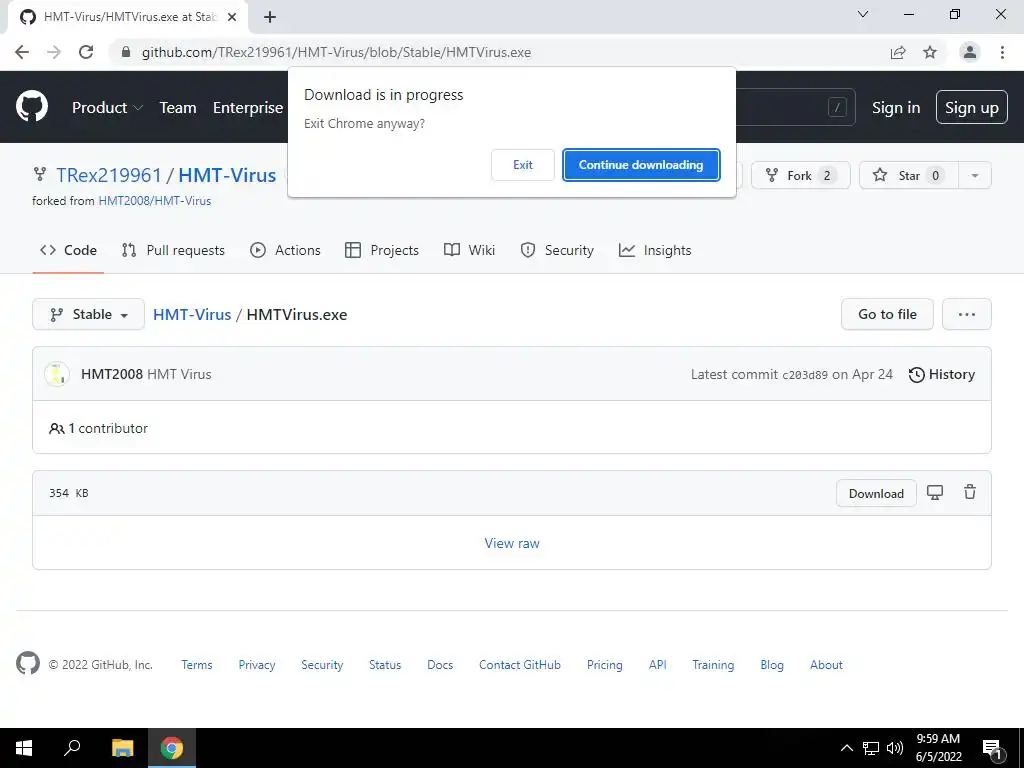This screenshot has height=768, width=1024.
Task: Click the tab search chevron in title bar
Action: pos(863,14)
